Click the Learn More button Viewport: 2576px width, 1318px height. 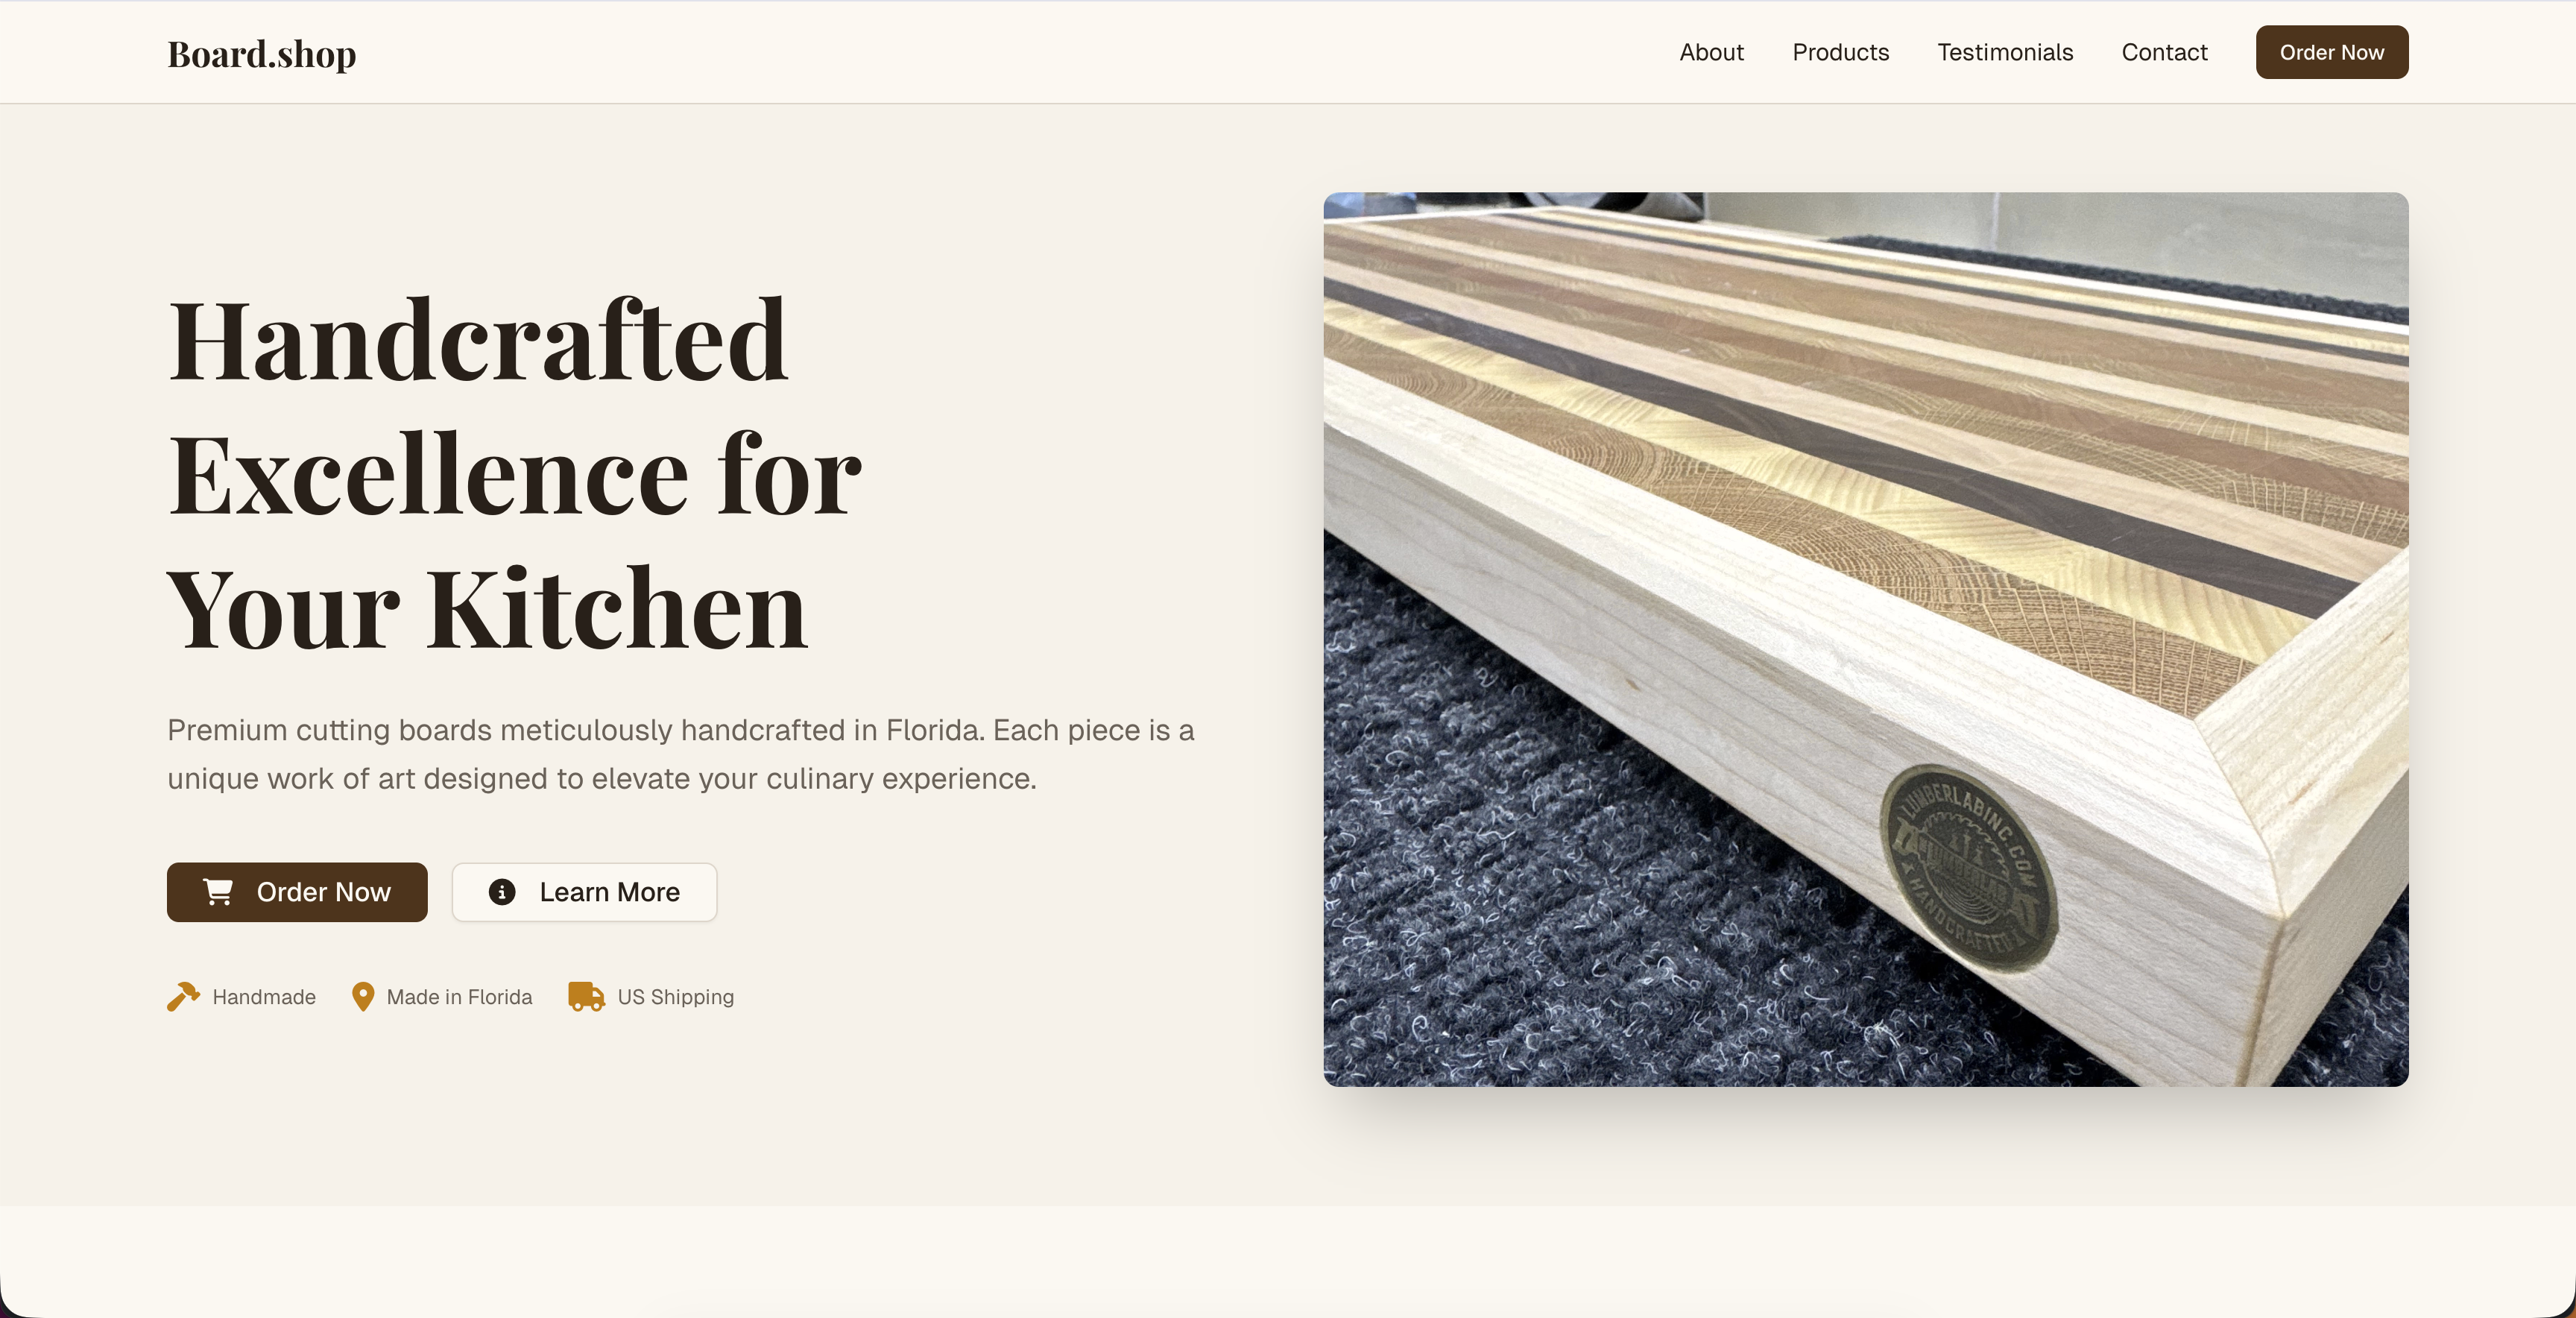click(x=584, y=892)
